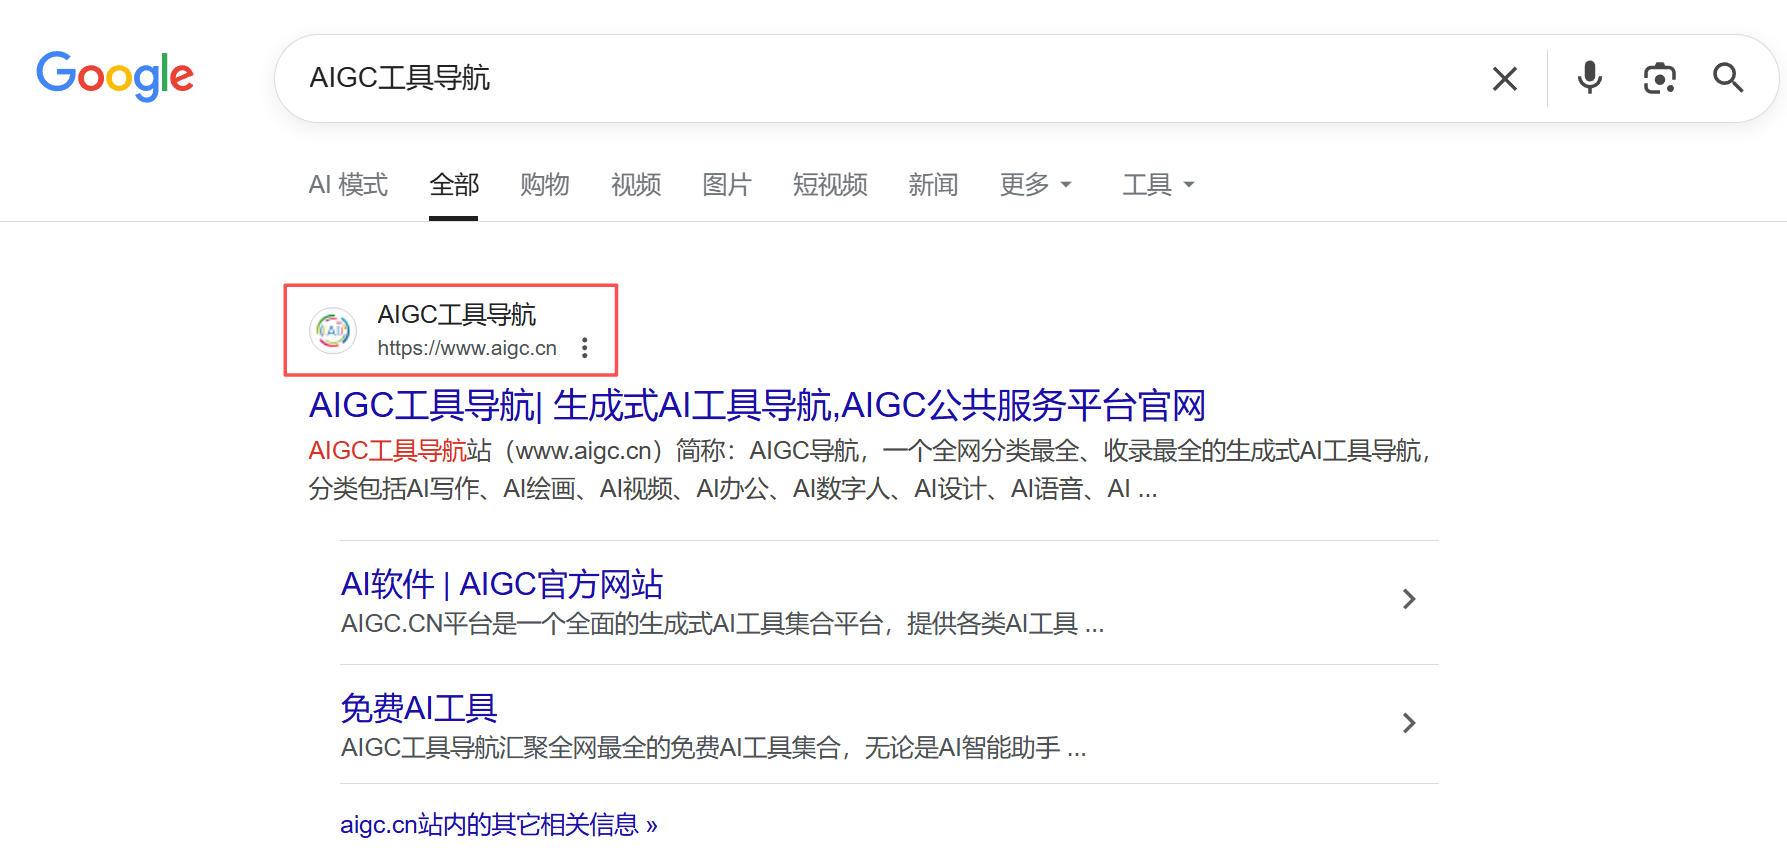Click the Google logo
The height and width of the screenshot is (868, 1787).
click(115, 76)
